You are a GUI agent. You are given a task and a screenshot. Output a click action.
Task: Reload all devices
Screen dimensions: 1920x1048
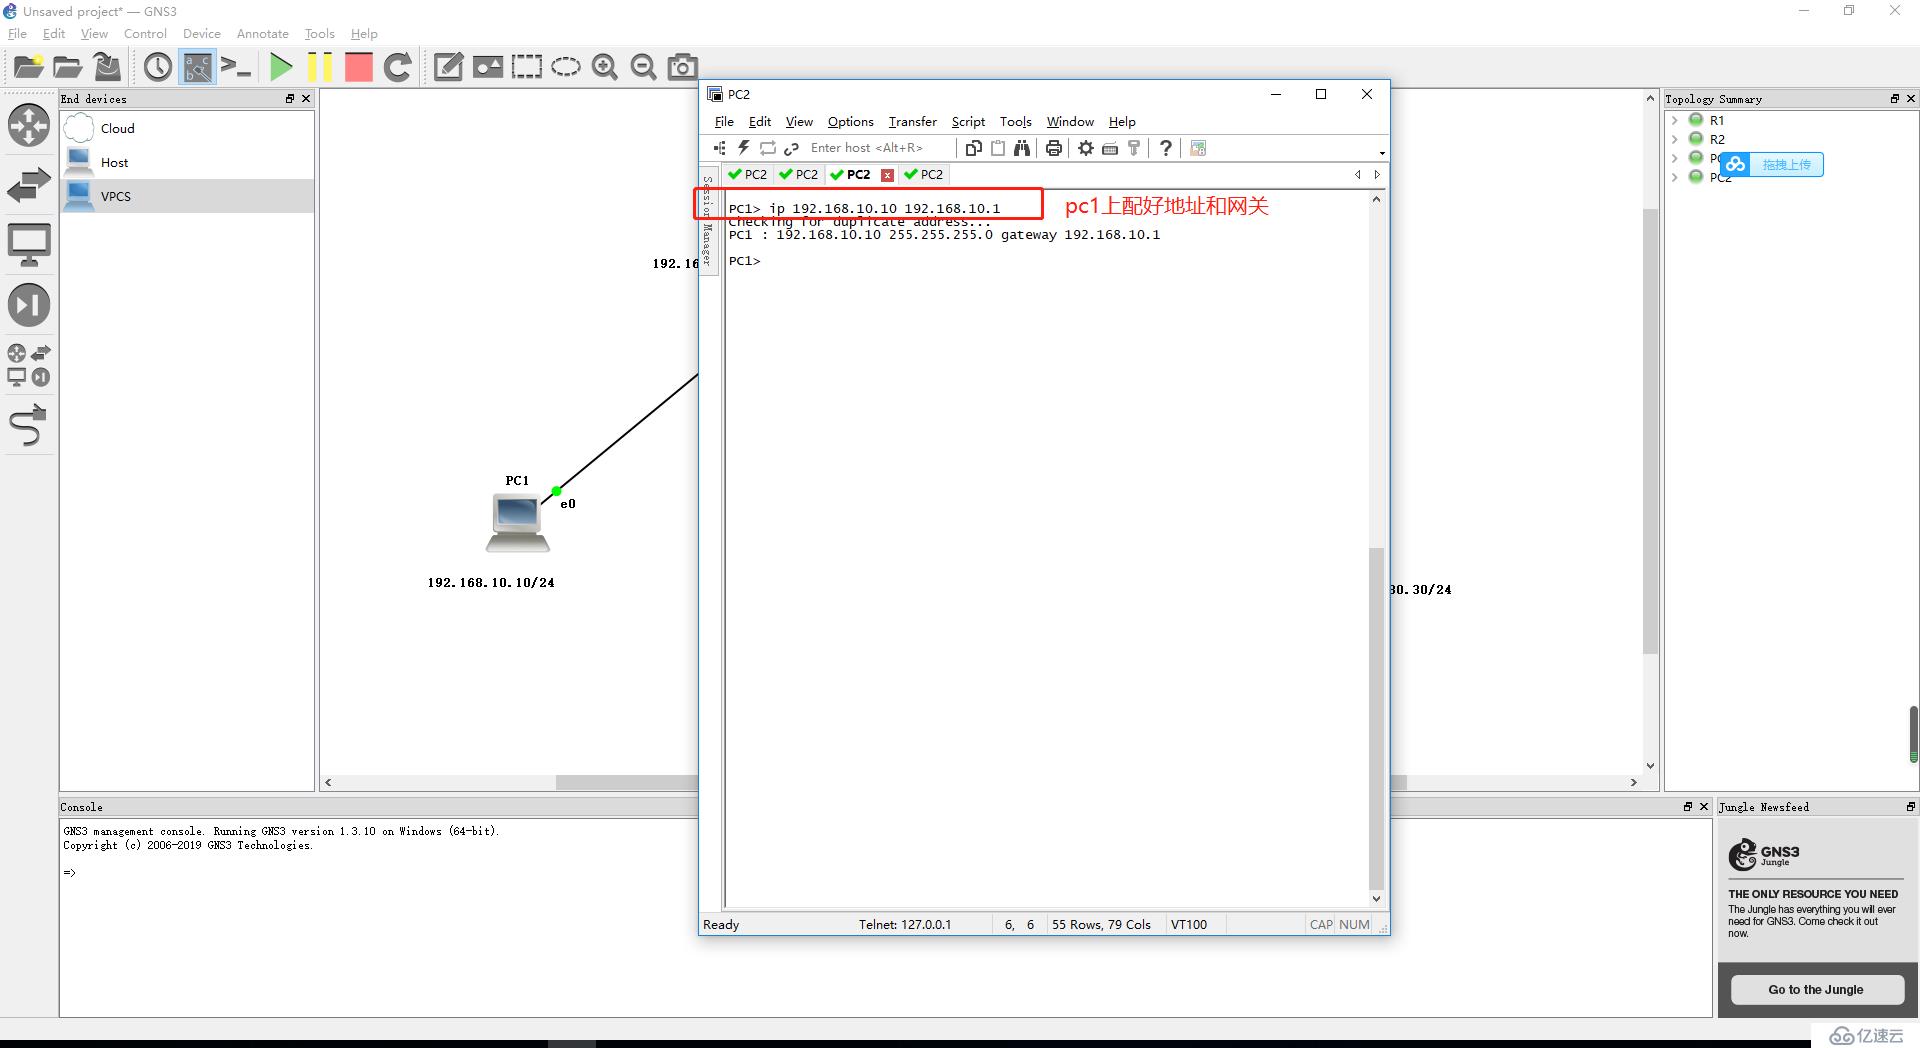(398, 67)
